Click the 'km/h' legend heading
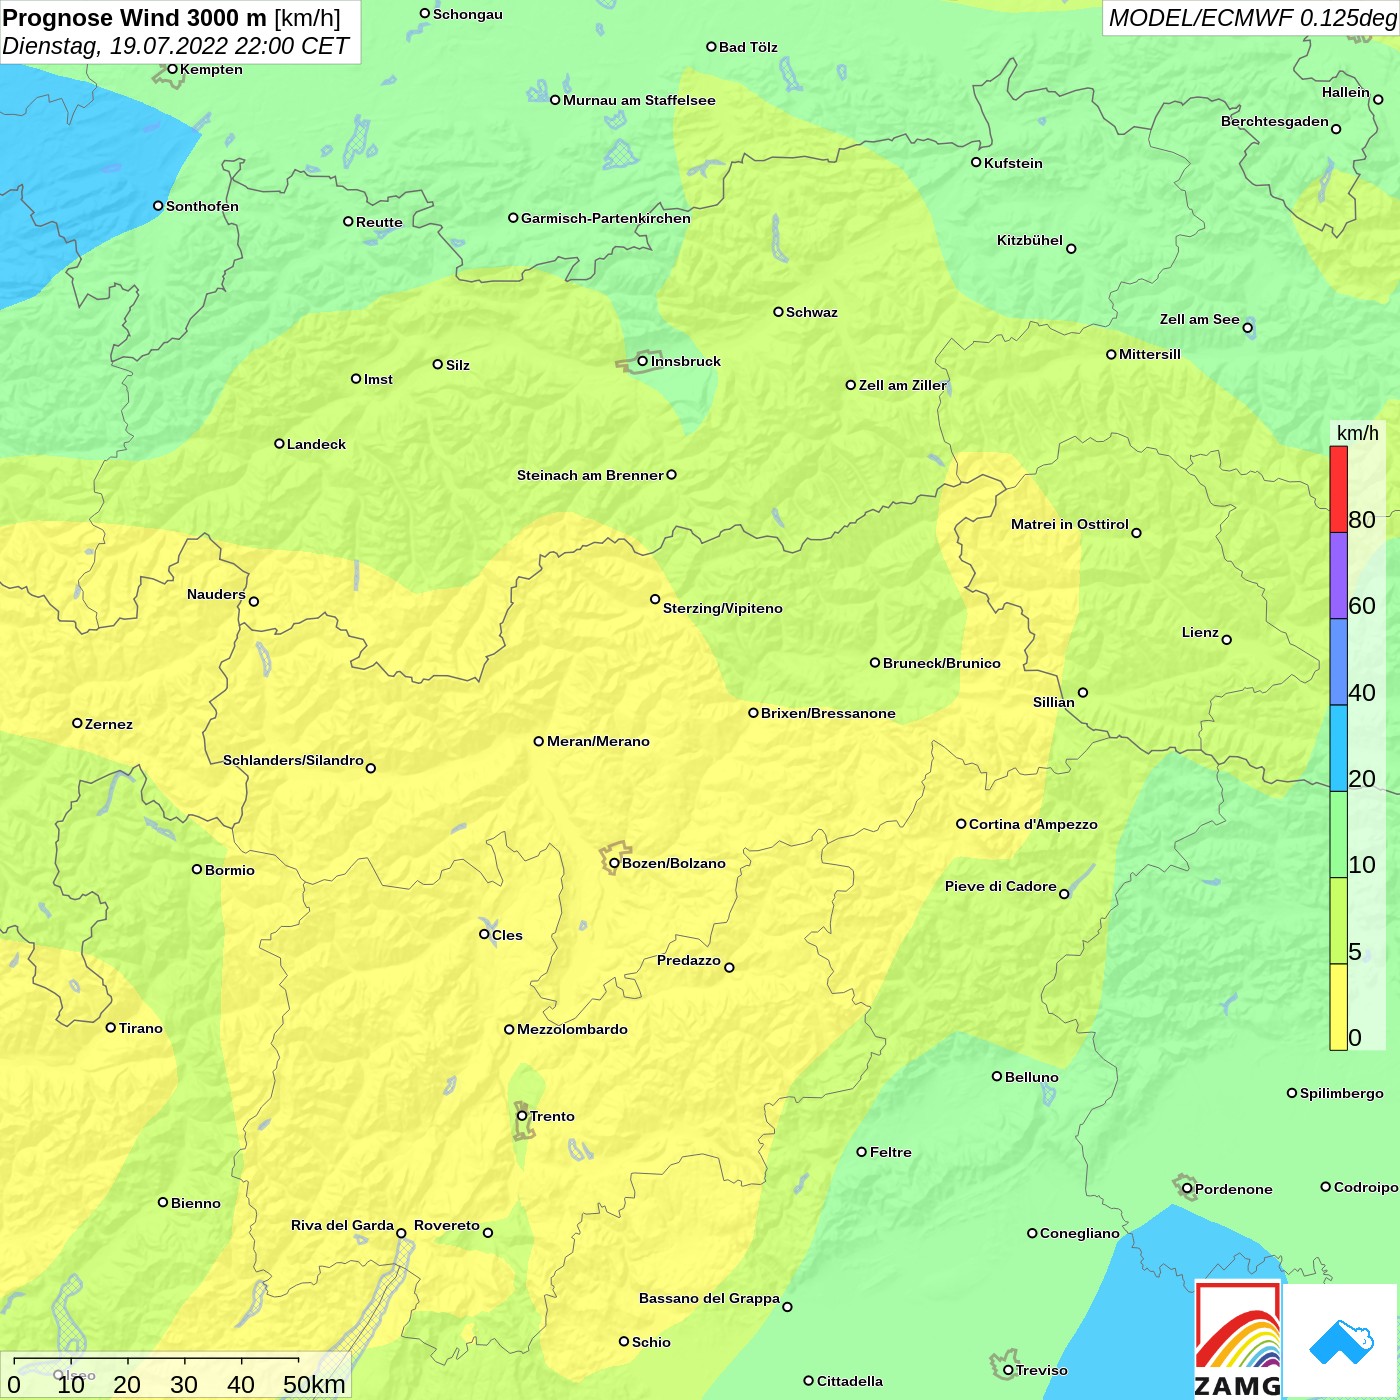Viewport: 1400px width, 1400px height. pyautogui.click(x=1357, y=432)
